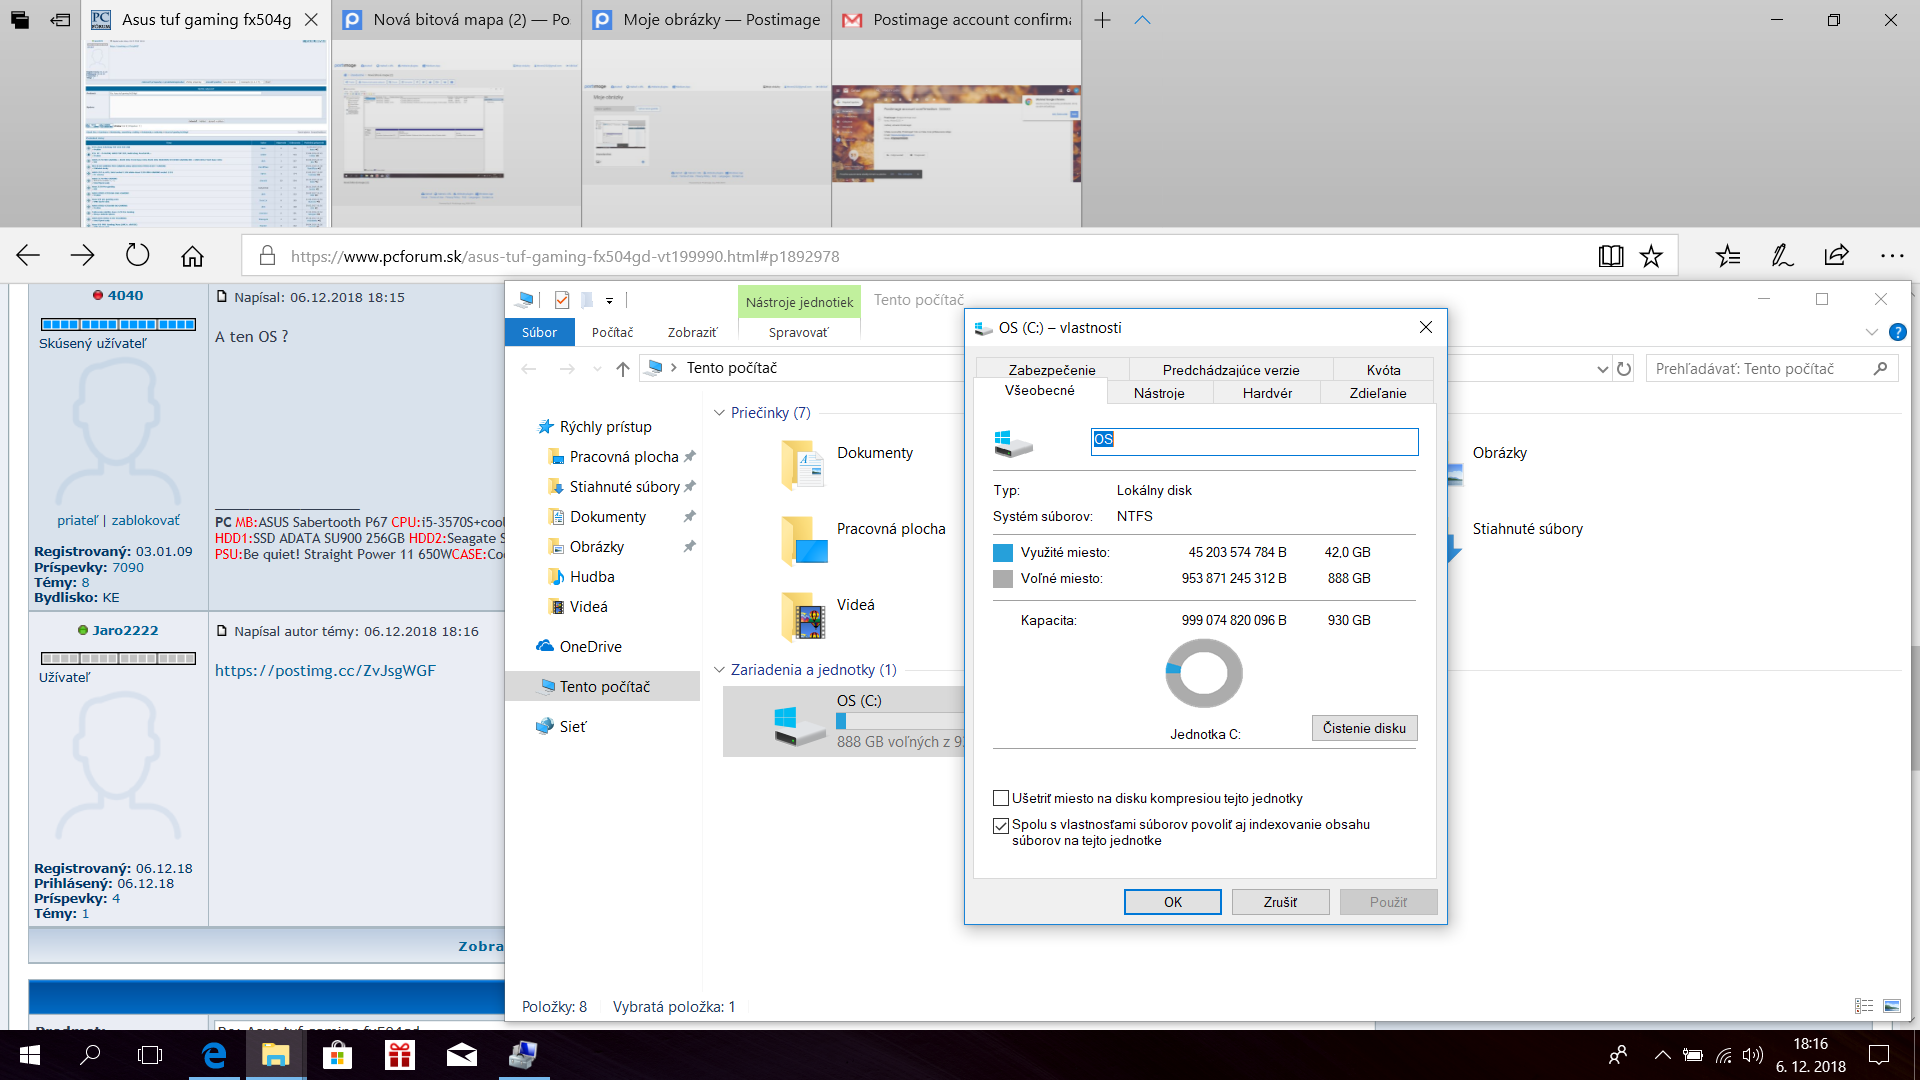Enable compress drive to save space checkbox
Viewport: 1920px width, 1080px height.
click(x=1001, y=798)
